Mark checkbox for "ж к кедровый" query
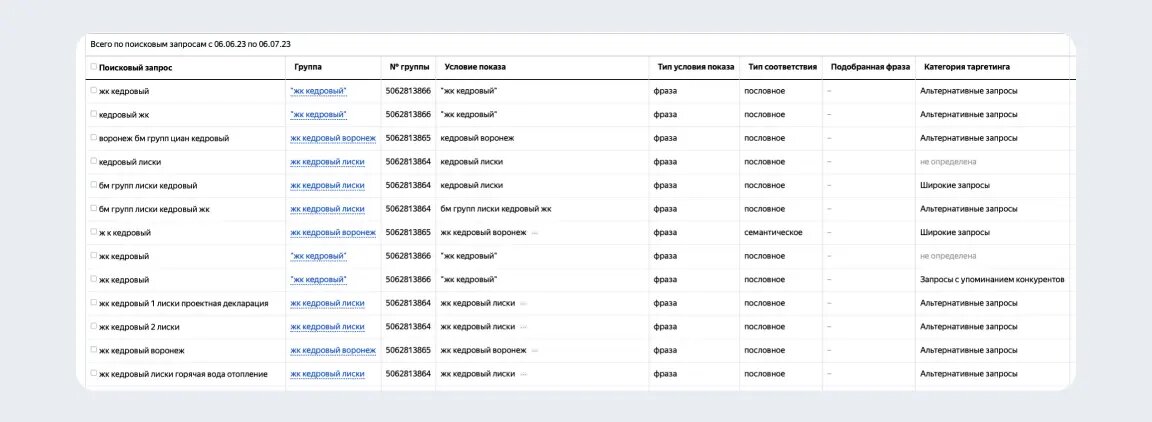The width and height of the screenshot is (1152, 422). coord(93,232)
